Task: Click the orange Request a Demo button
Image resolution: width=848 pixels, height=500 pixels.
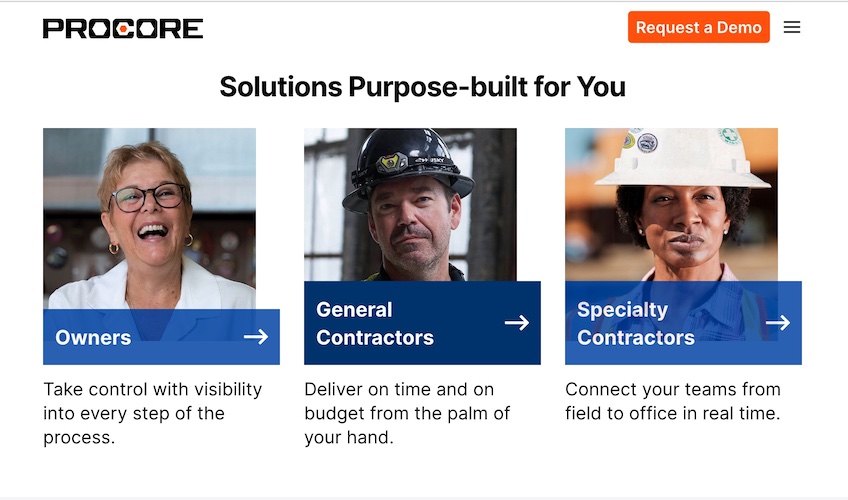Action: tap(698, 27)
